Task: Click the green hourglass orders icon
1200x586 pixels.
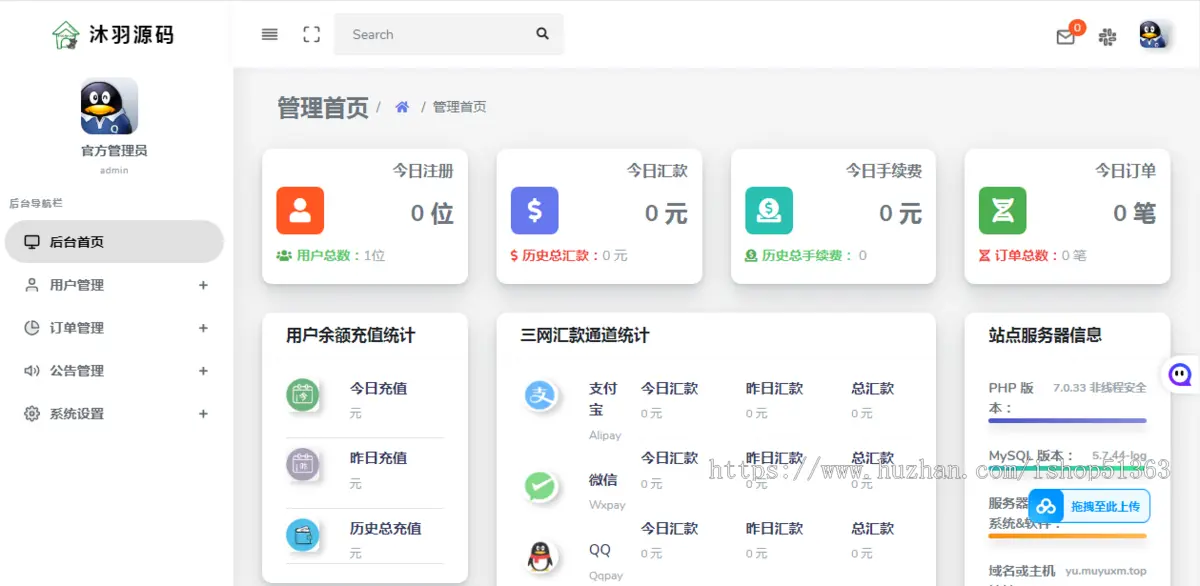Action: [x=1002, y=211]
